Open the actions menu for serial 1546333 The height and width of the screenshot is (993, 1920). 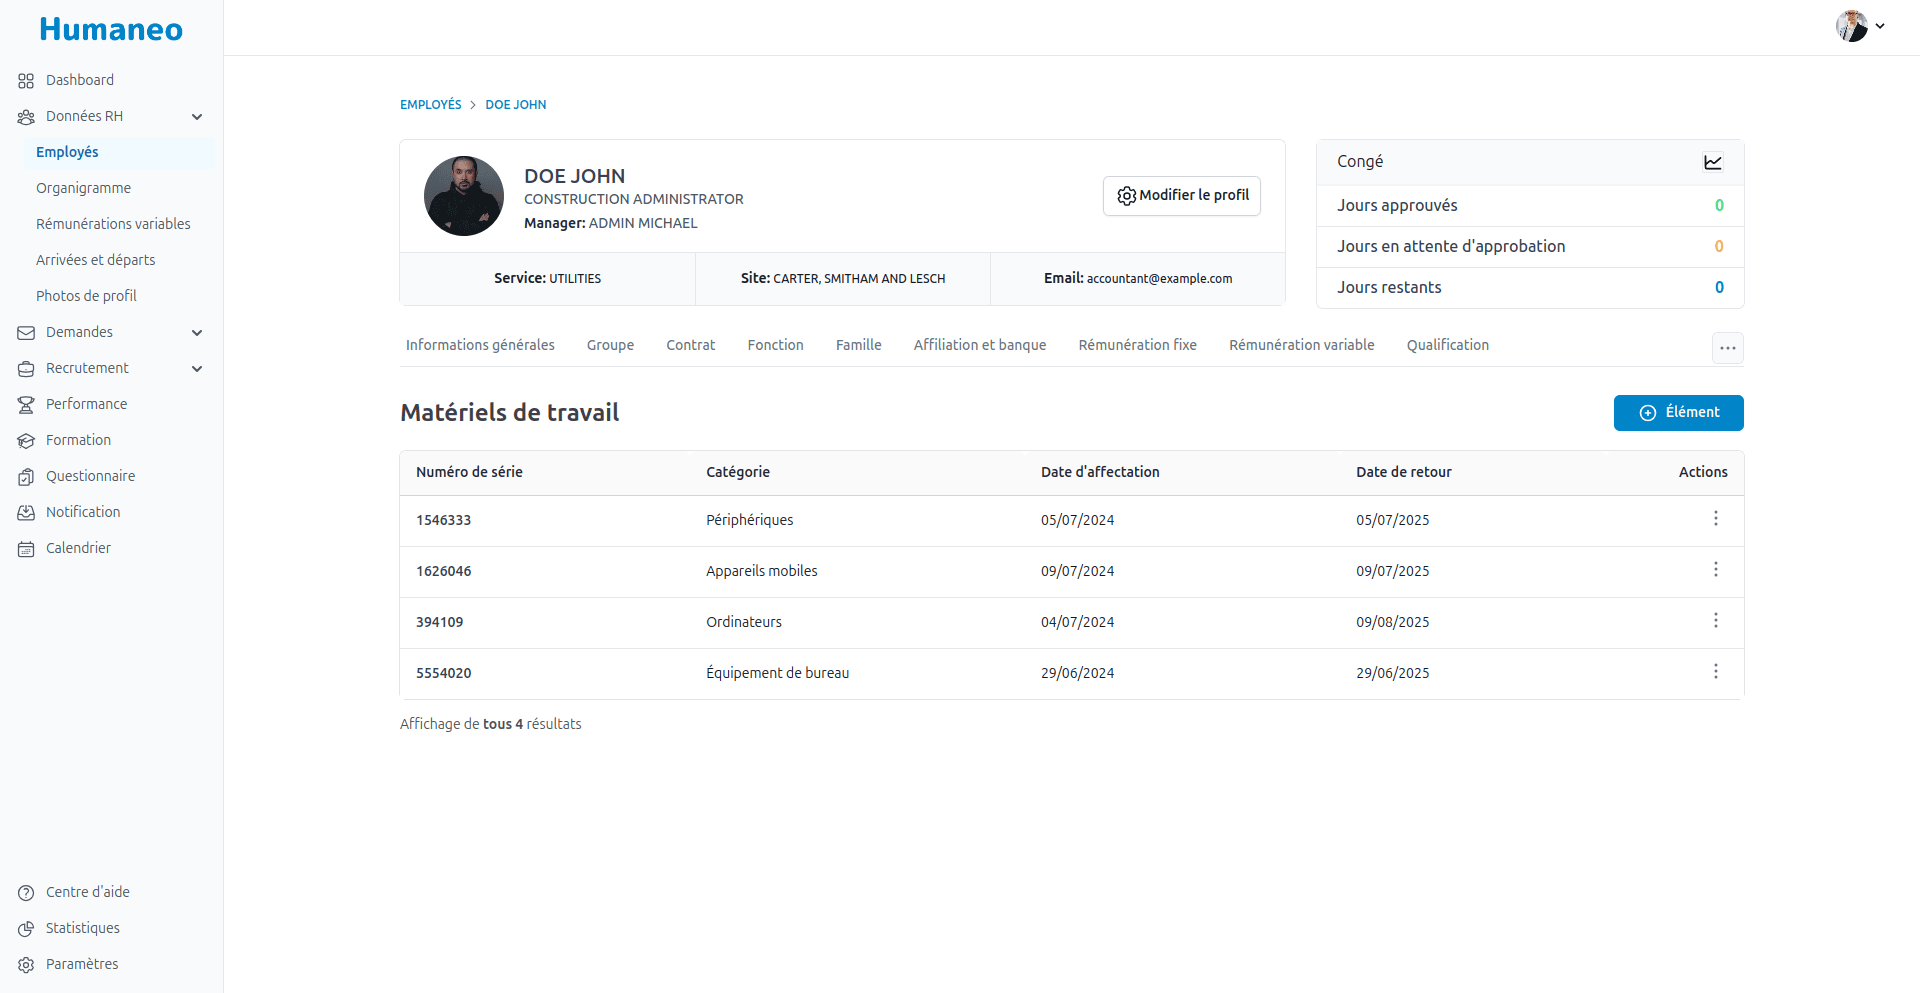coord(1715,519)
